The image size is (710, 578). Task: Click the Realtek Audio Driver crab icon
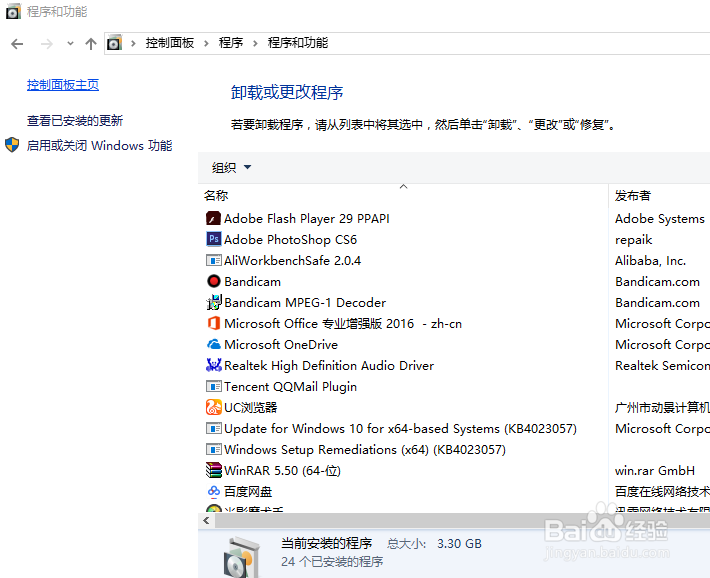click(213, 365)
